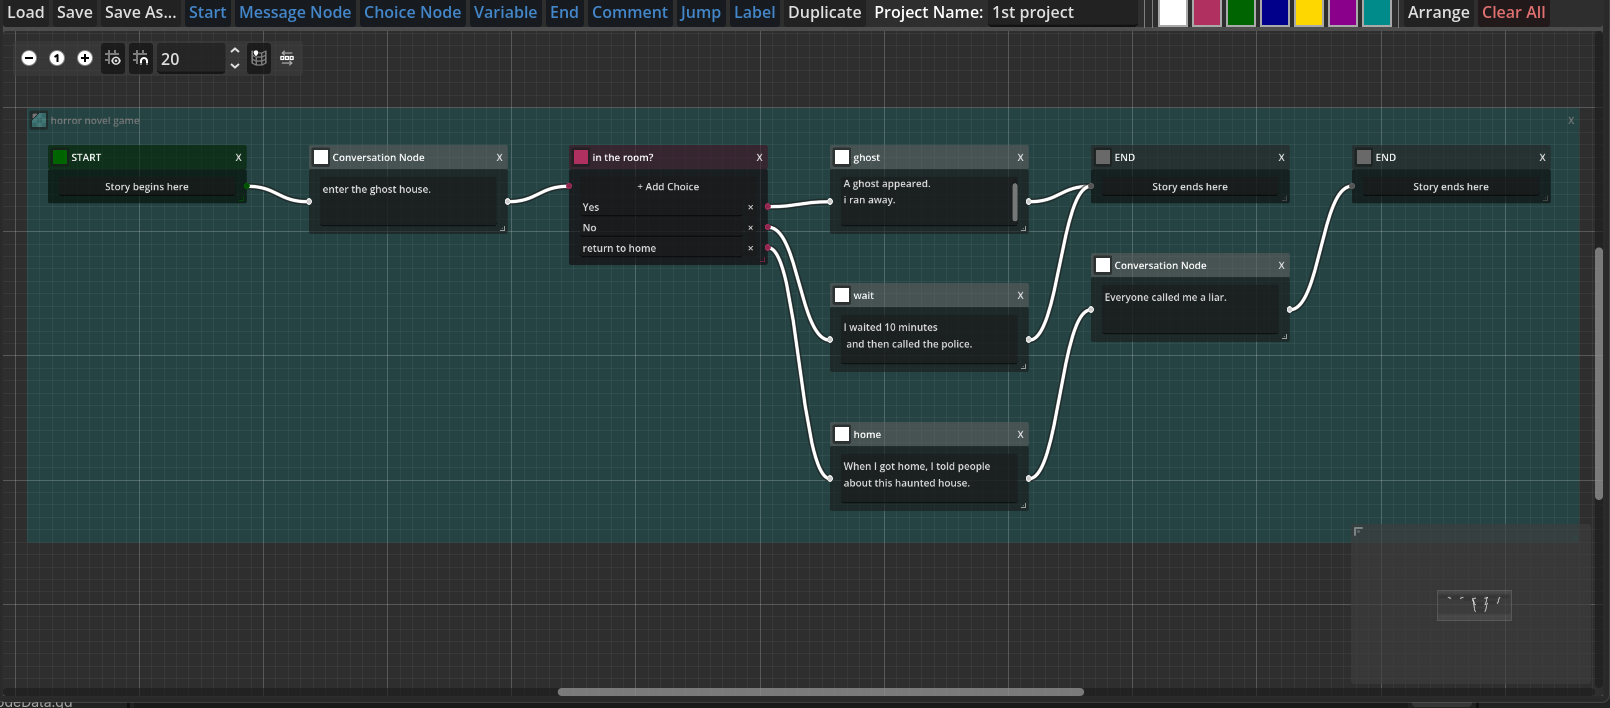The image size is (1610, 708).
Task: Click the zoom out minus icon
Action: [x=29, y=58]
